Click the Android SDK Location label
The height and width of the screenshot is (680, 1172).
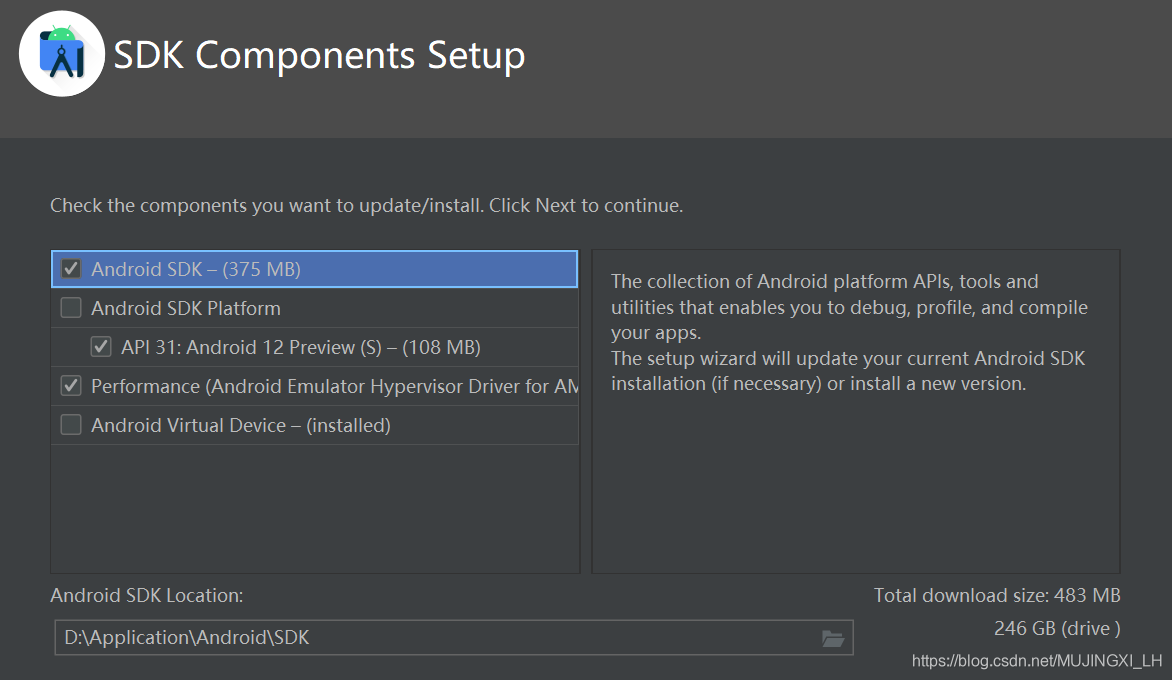tap(147, 596)
